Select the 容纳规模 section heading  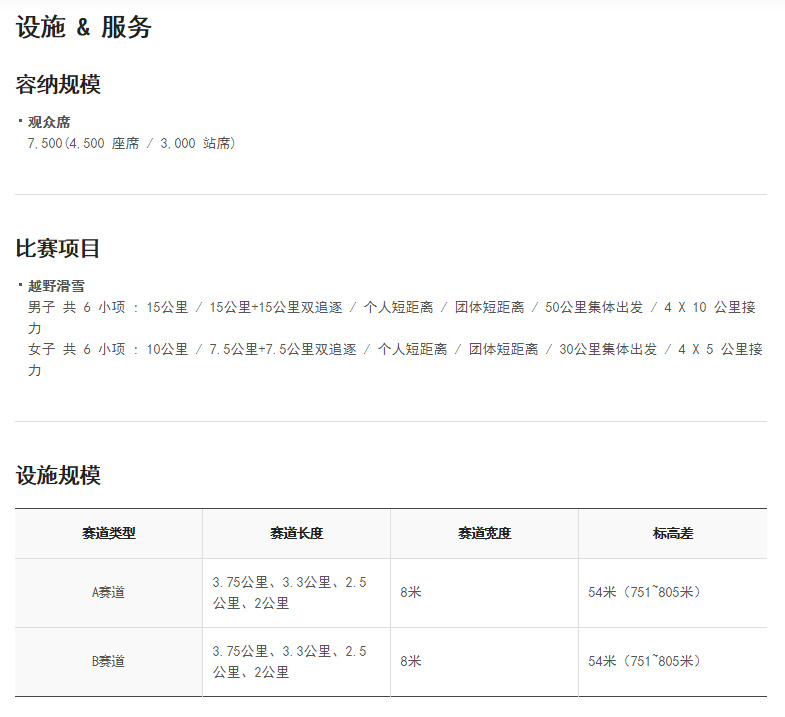click(x=58, y=84)
